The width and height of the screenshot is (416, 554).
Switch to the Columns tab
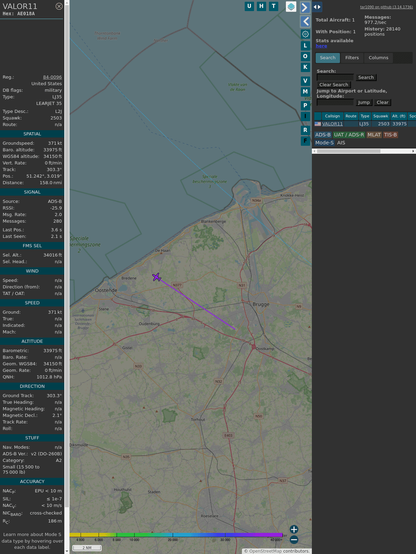coord(378,58)
